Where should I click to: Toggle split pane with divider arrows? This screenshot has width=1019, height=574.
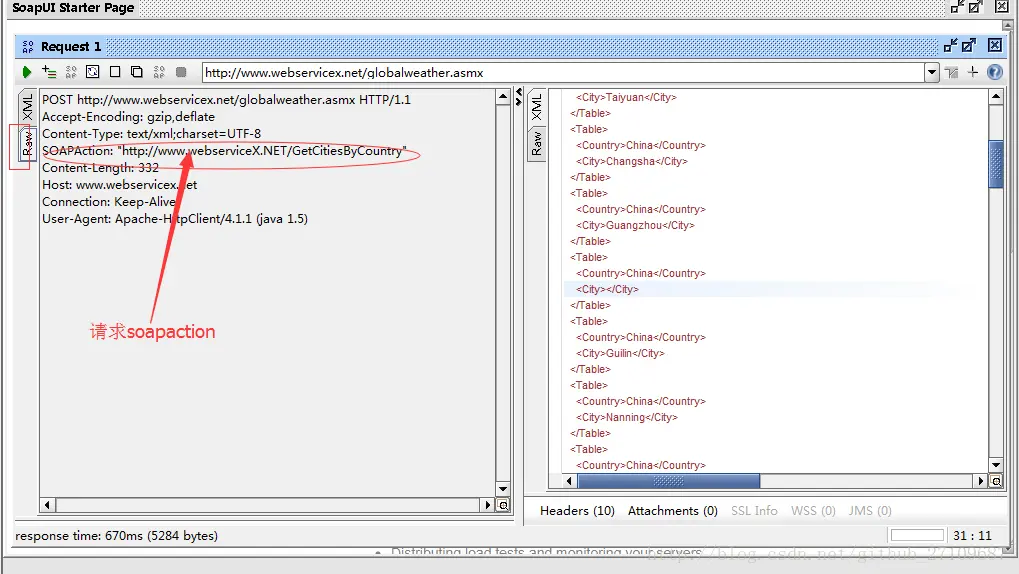pyautogui.click(x=519, y=97)
